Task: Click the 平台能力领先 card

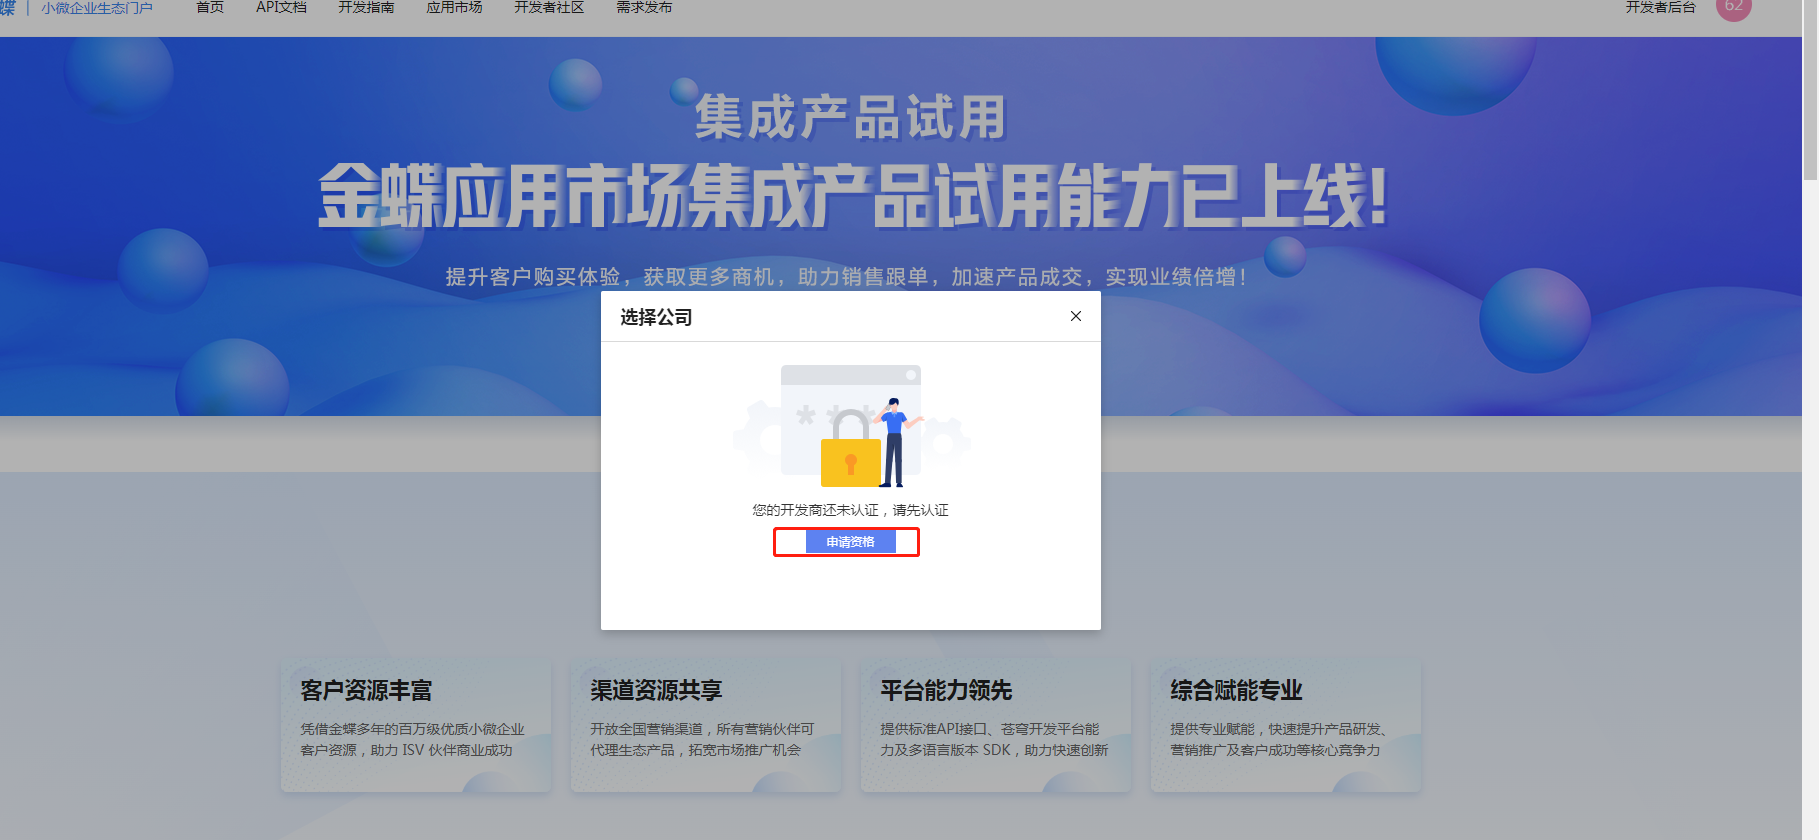Action: (996, 725)
